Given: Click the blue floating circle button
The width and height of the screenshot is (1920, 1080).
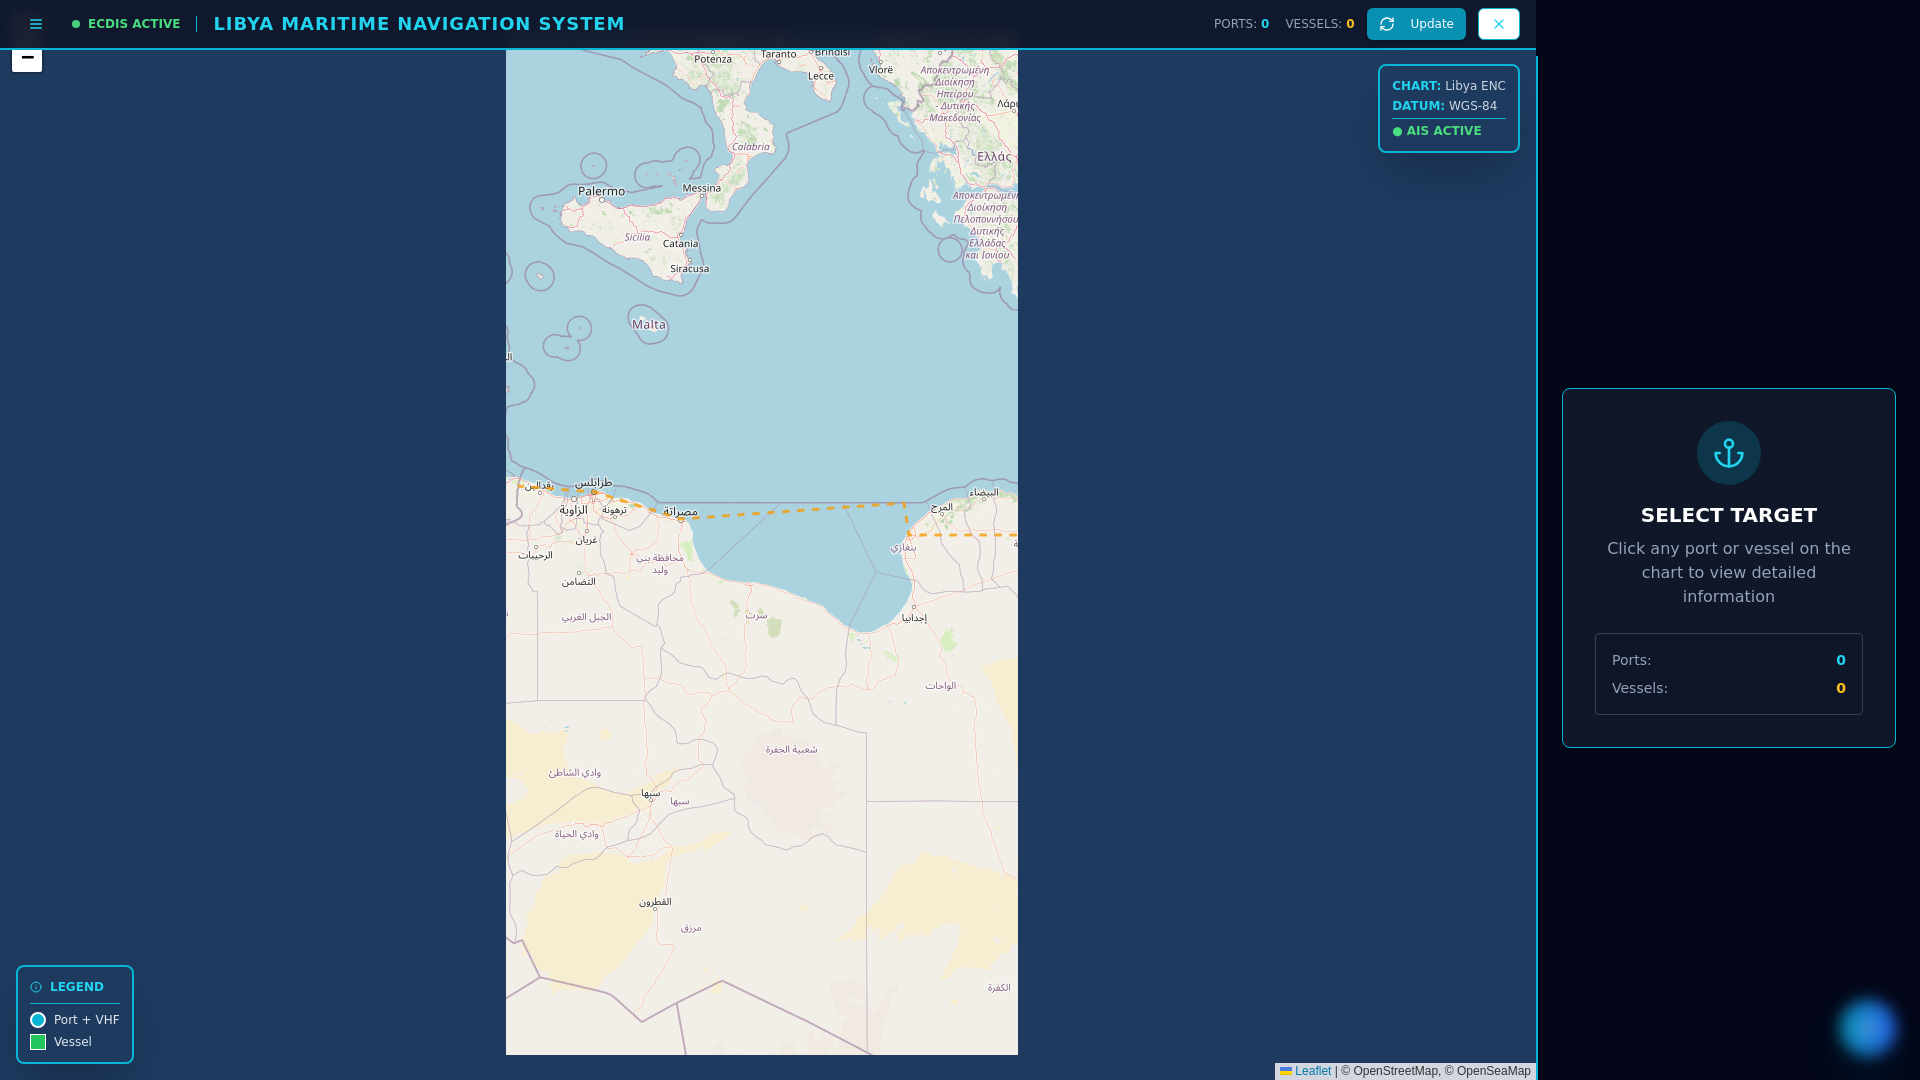Looking at the screenshot, I should click(x=1867, y=1027).
